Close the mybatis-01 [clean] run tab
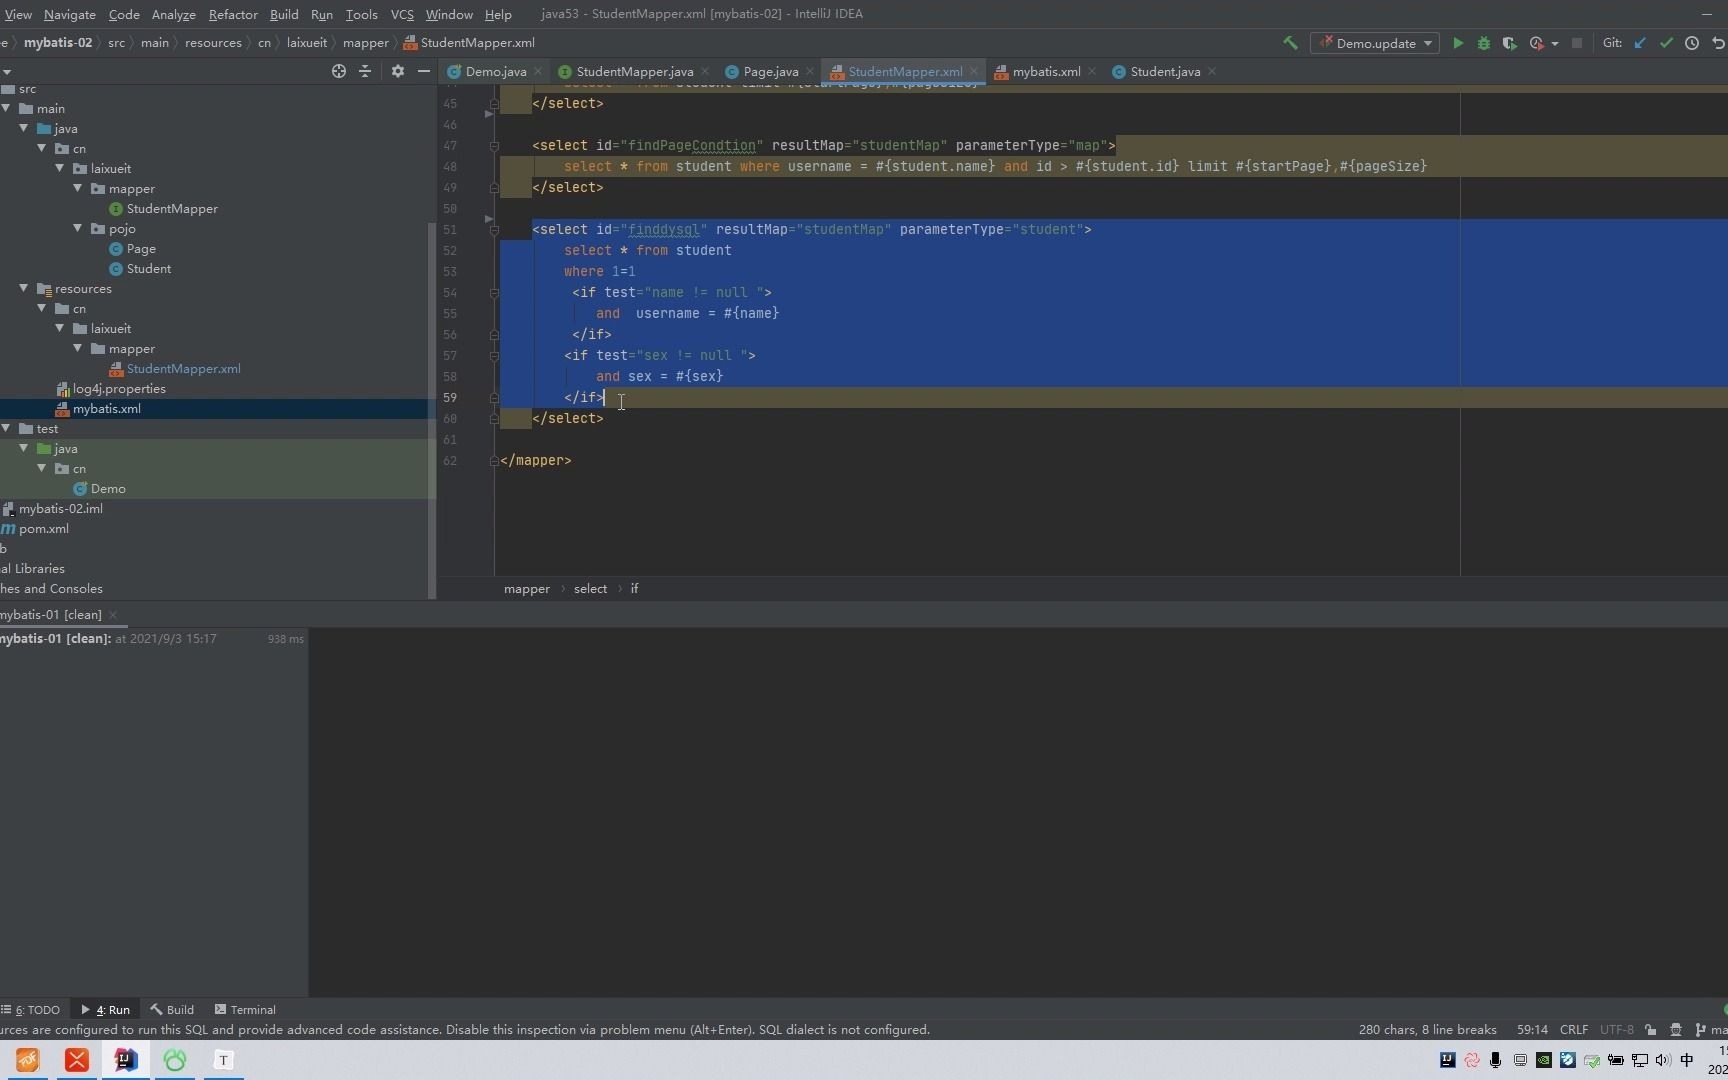This screenshot has width=1728, height=1080. click(x=113, y=615)
